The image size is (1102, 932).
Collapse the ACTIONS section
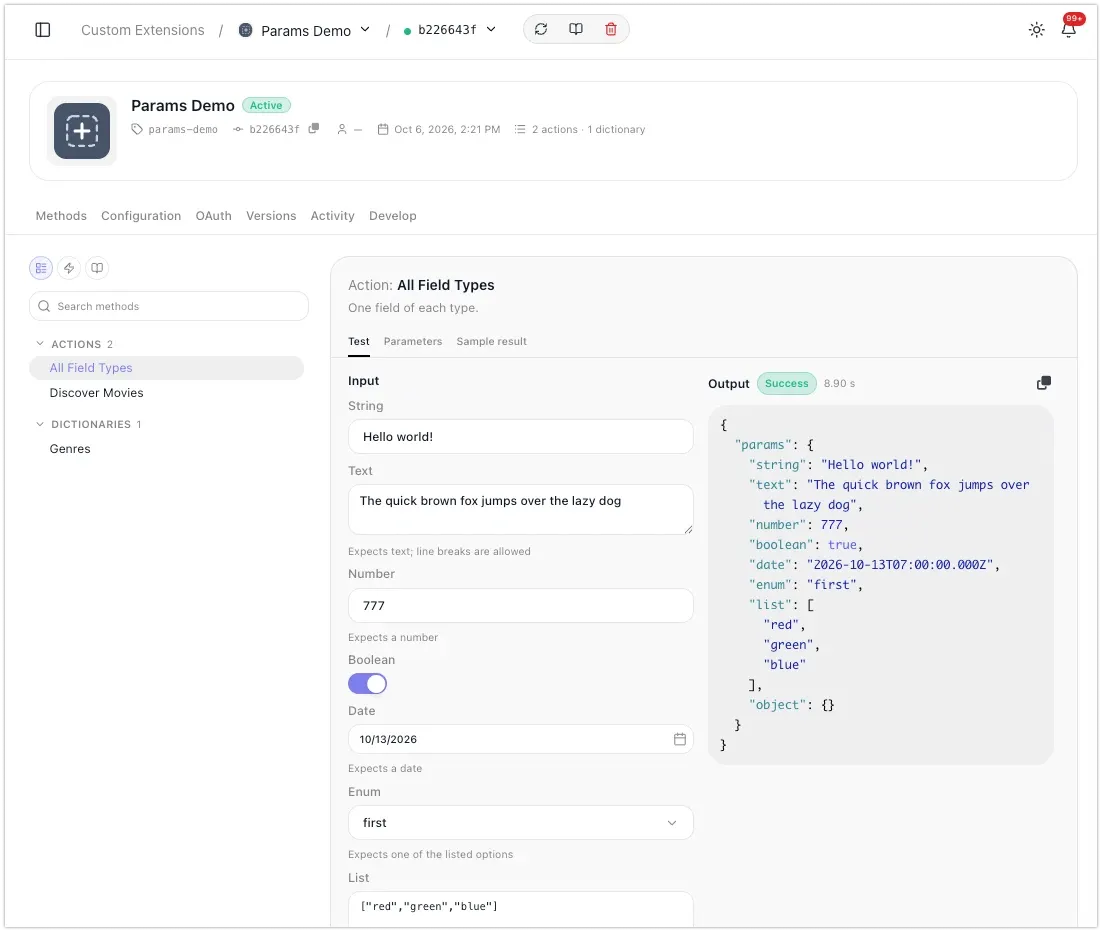[x=40, y=344]
